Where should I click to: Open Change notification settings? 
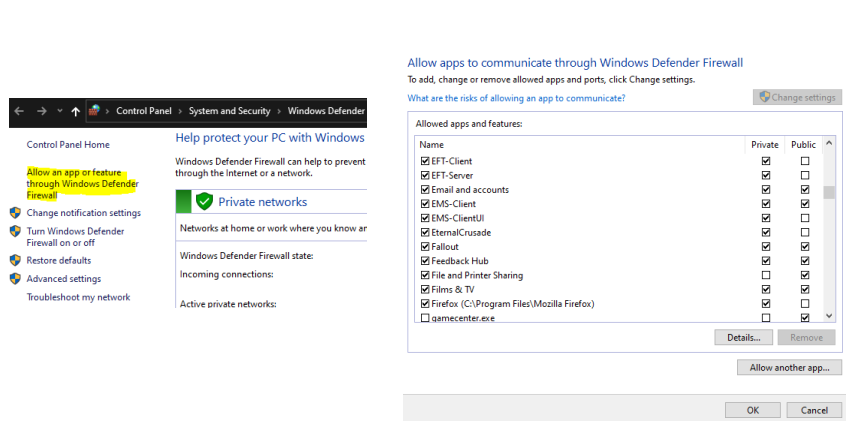tap(84, 213)
